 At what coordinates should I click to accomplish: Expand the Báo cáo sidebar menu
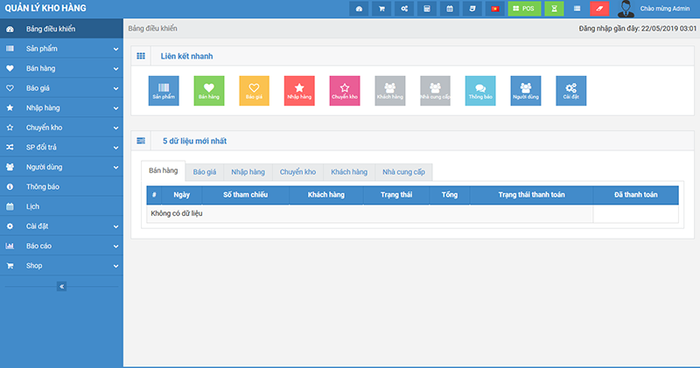(62, 246)
